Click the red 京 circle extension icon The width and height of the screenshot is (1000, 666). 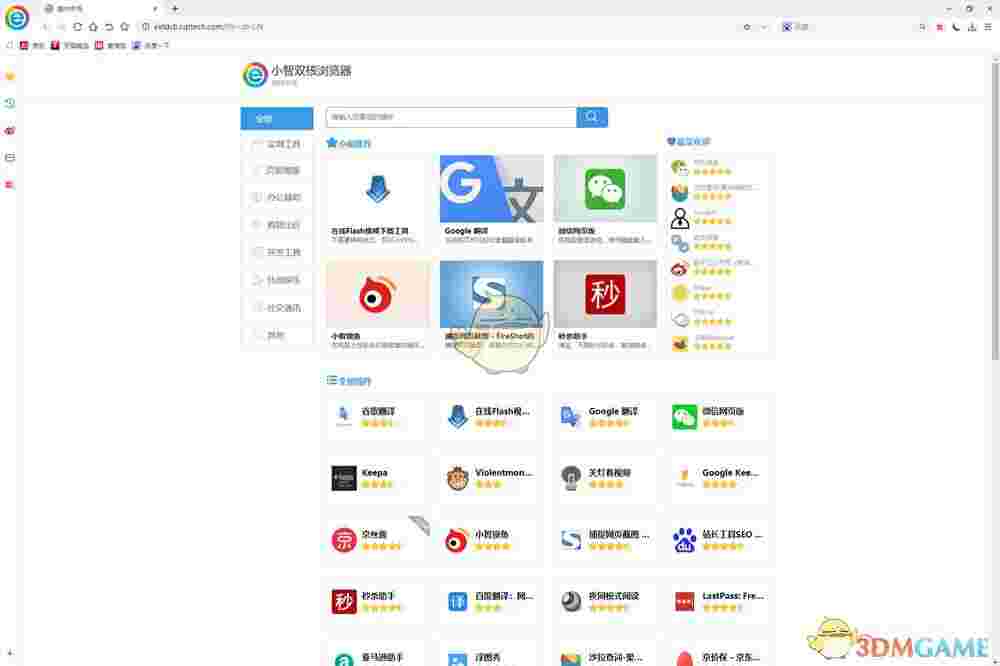344,540
